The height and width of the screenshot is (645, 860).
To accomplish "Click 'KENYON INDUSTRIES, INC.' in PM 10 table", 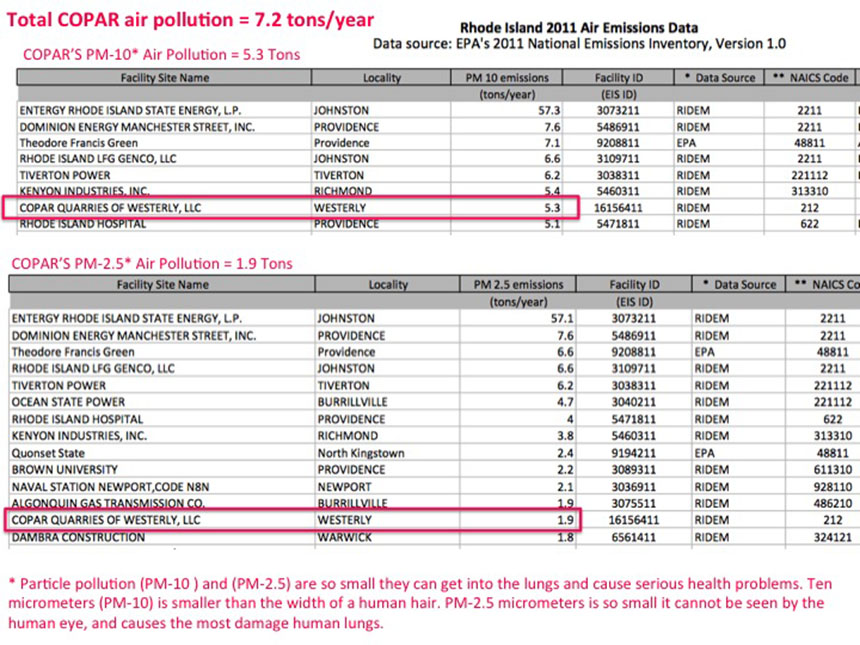I will click(84, 191).
